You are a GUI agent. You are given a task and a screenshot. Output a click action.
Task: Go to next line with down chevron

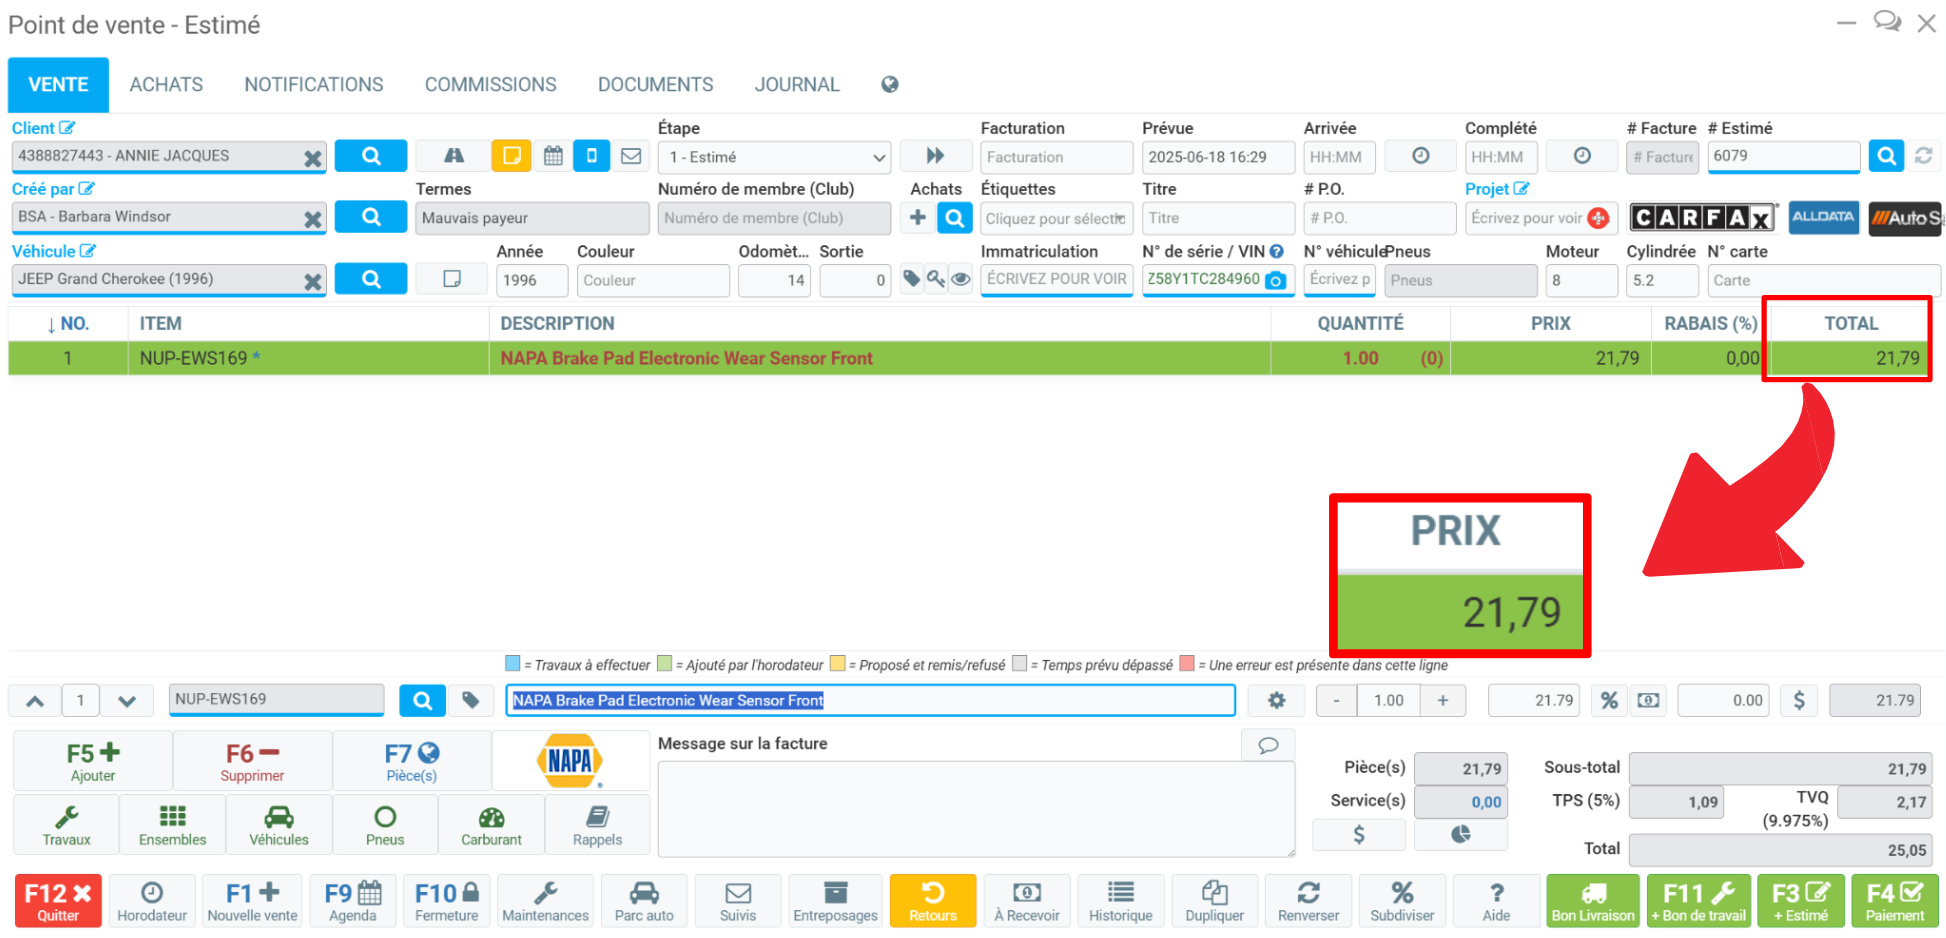click(127, 701)
